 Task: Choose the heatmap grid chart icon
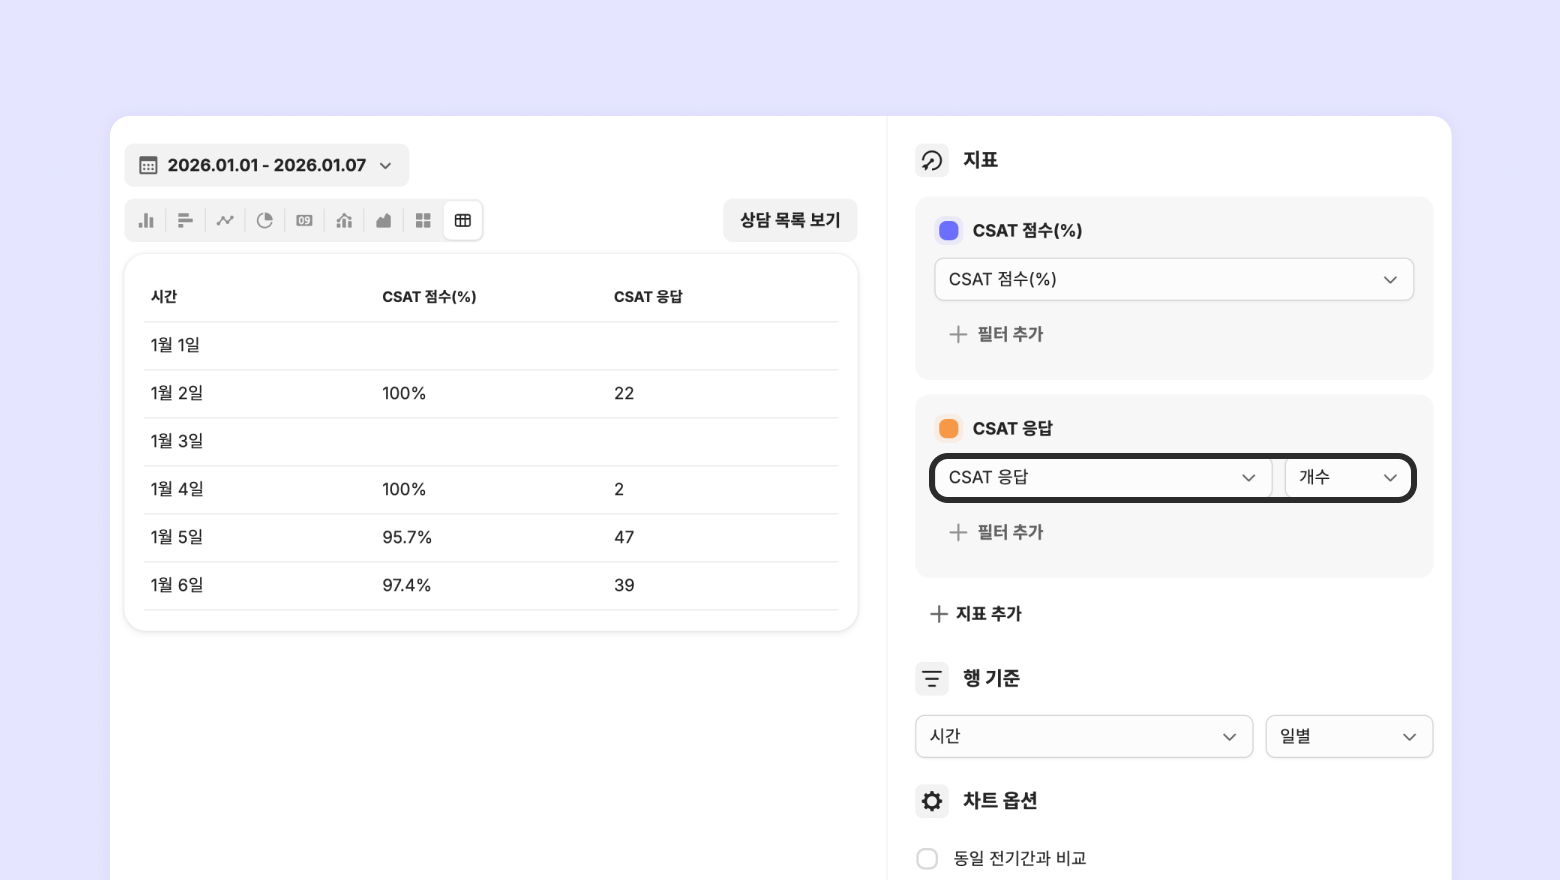point(423,221)
